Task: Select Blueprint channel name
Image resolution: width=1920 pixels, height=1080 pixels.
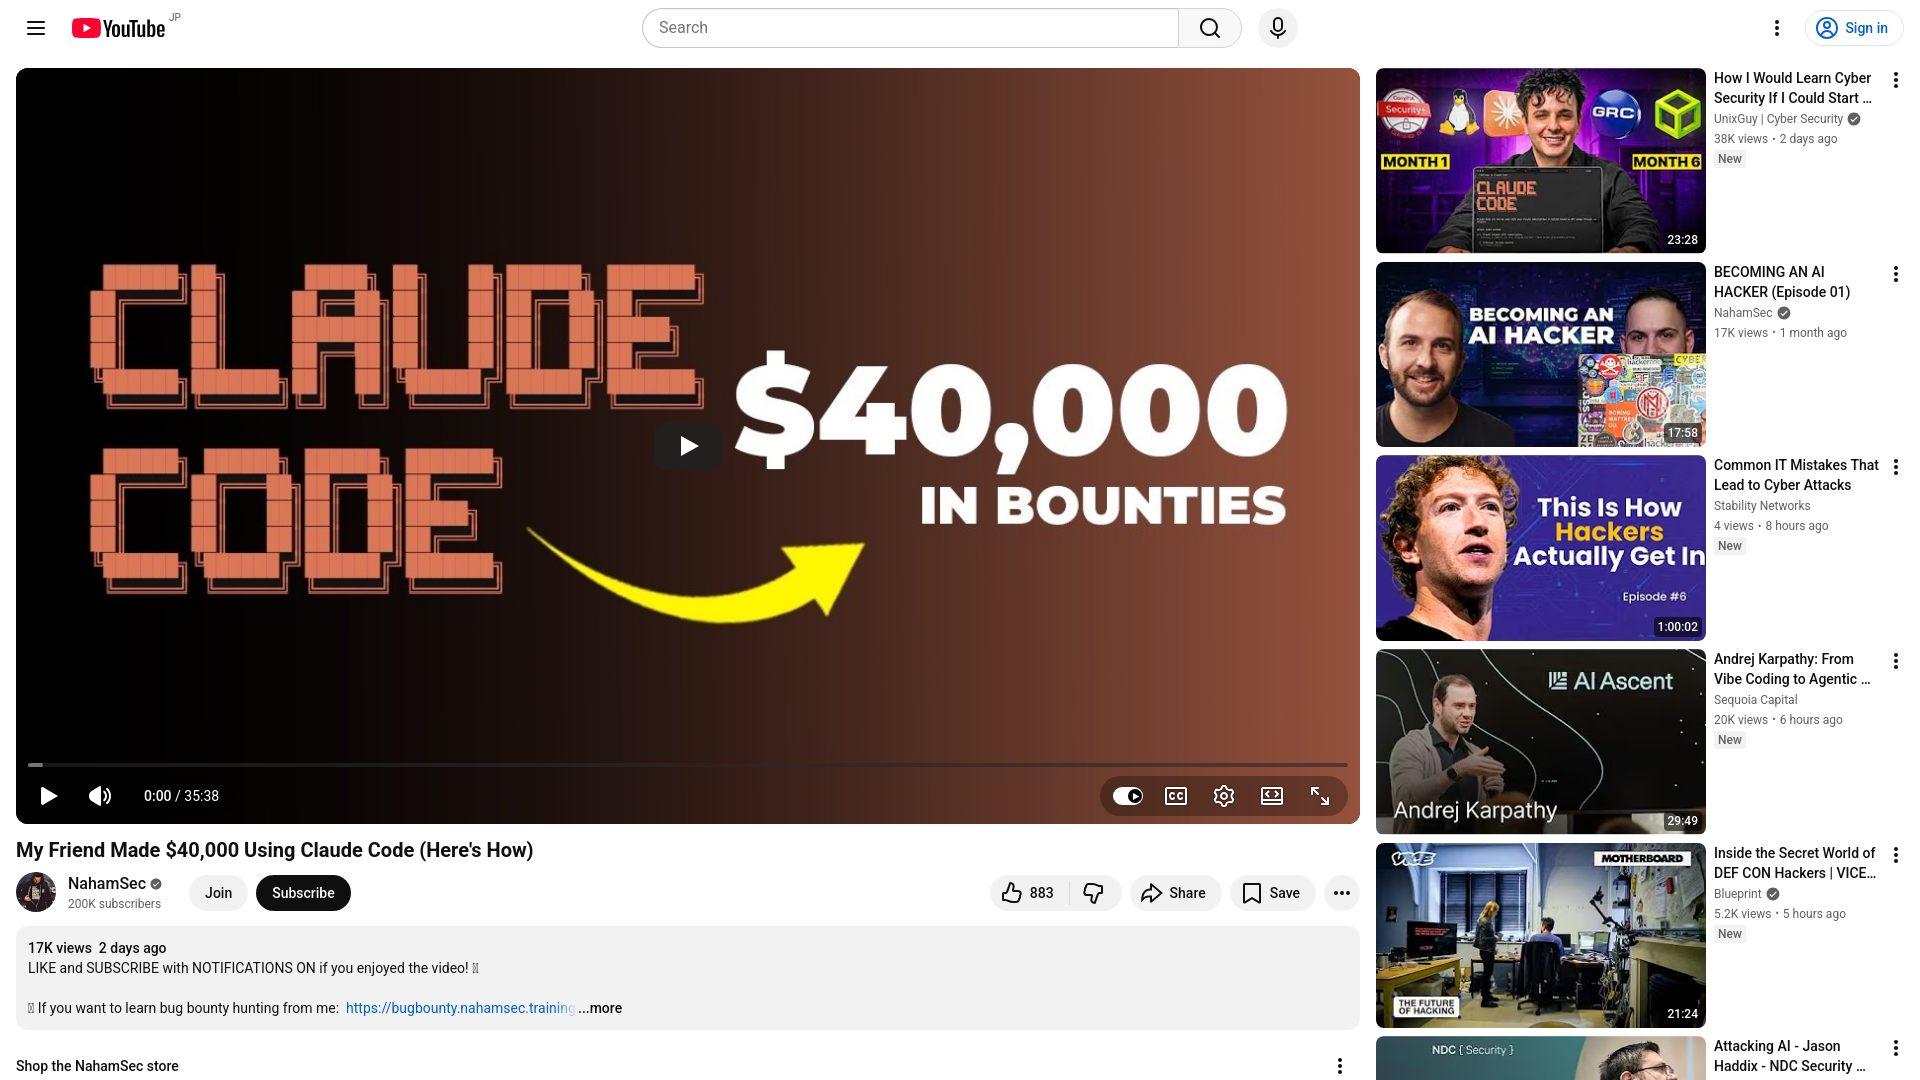Action: [x=1738, y=894]
